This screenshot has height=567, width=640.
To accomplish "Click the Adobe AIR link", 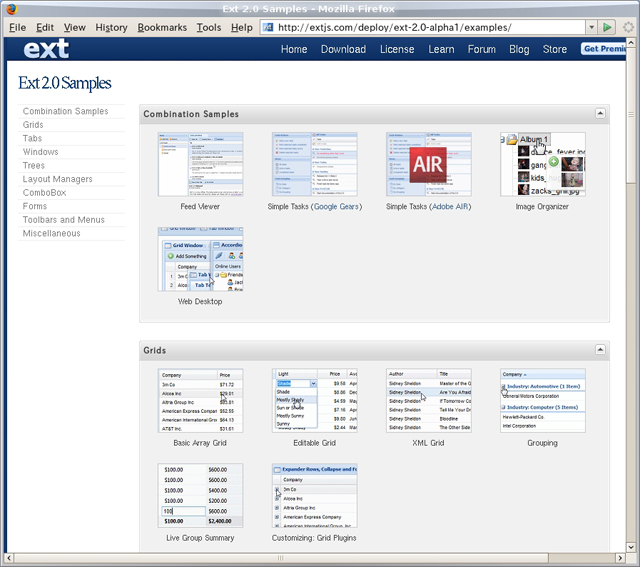I will click(450, 207).
